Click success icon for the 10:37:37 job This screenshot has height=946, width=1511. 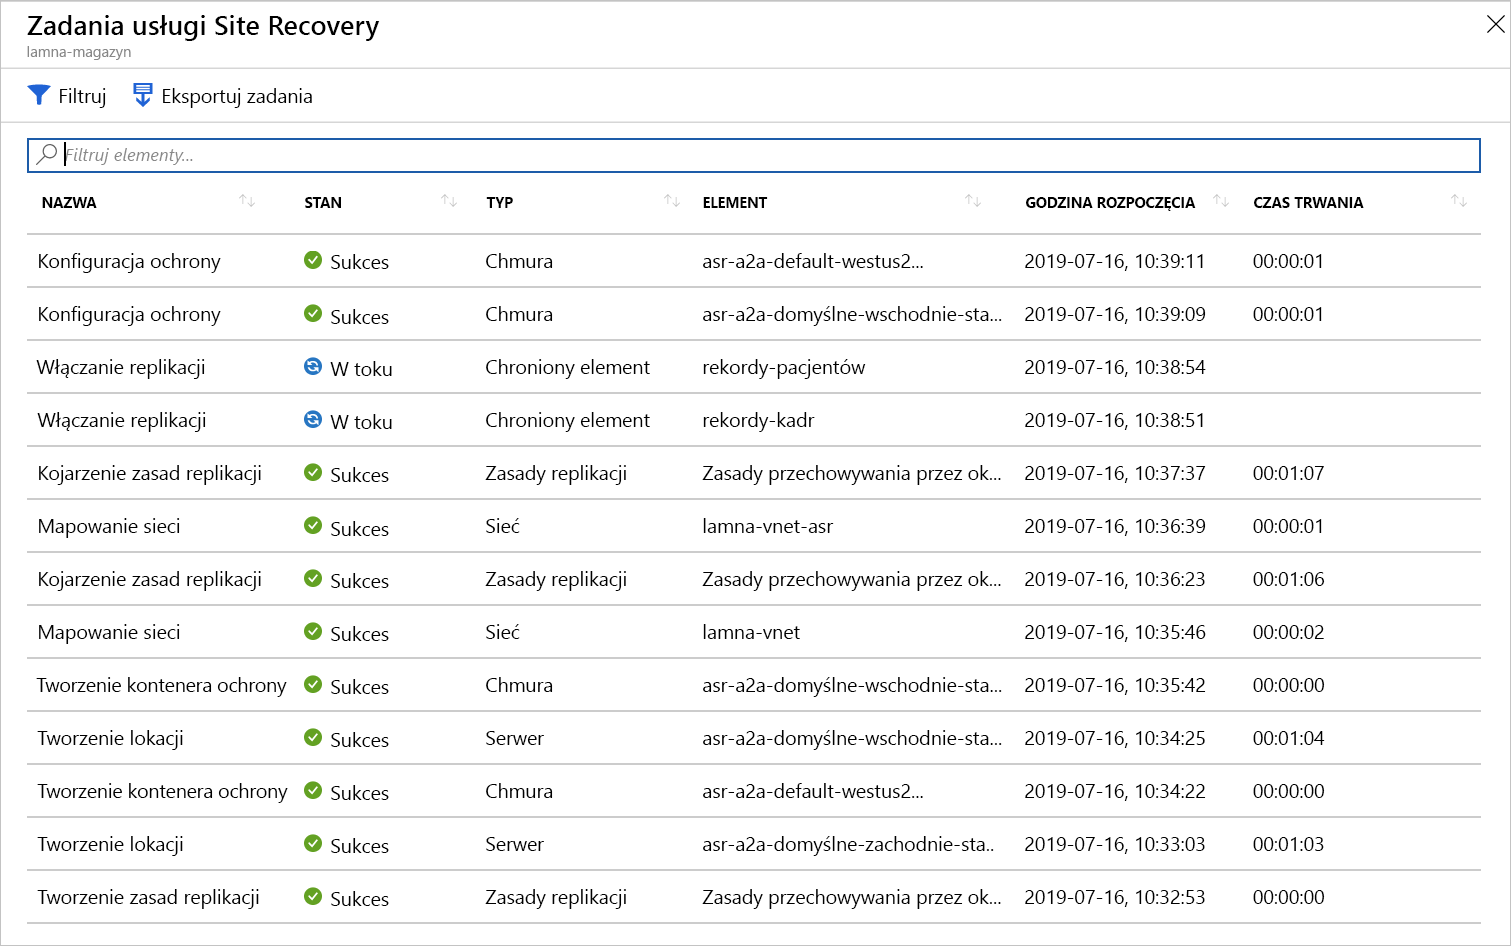point(313,472)
